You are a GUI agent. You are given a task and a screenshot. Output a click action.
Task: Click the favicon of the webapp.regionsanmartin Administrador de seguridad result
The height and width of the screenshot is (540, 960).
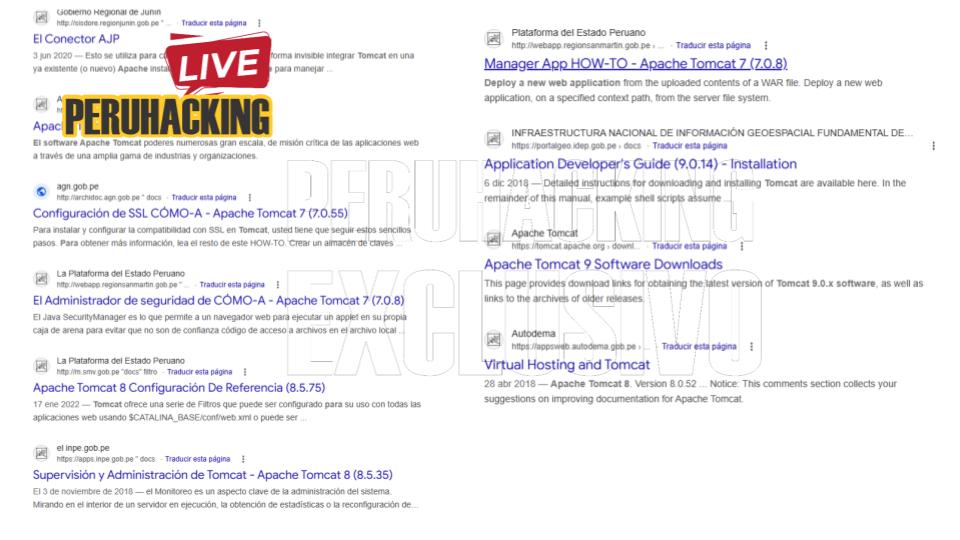(x=41, y=279)
